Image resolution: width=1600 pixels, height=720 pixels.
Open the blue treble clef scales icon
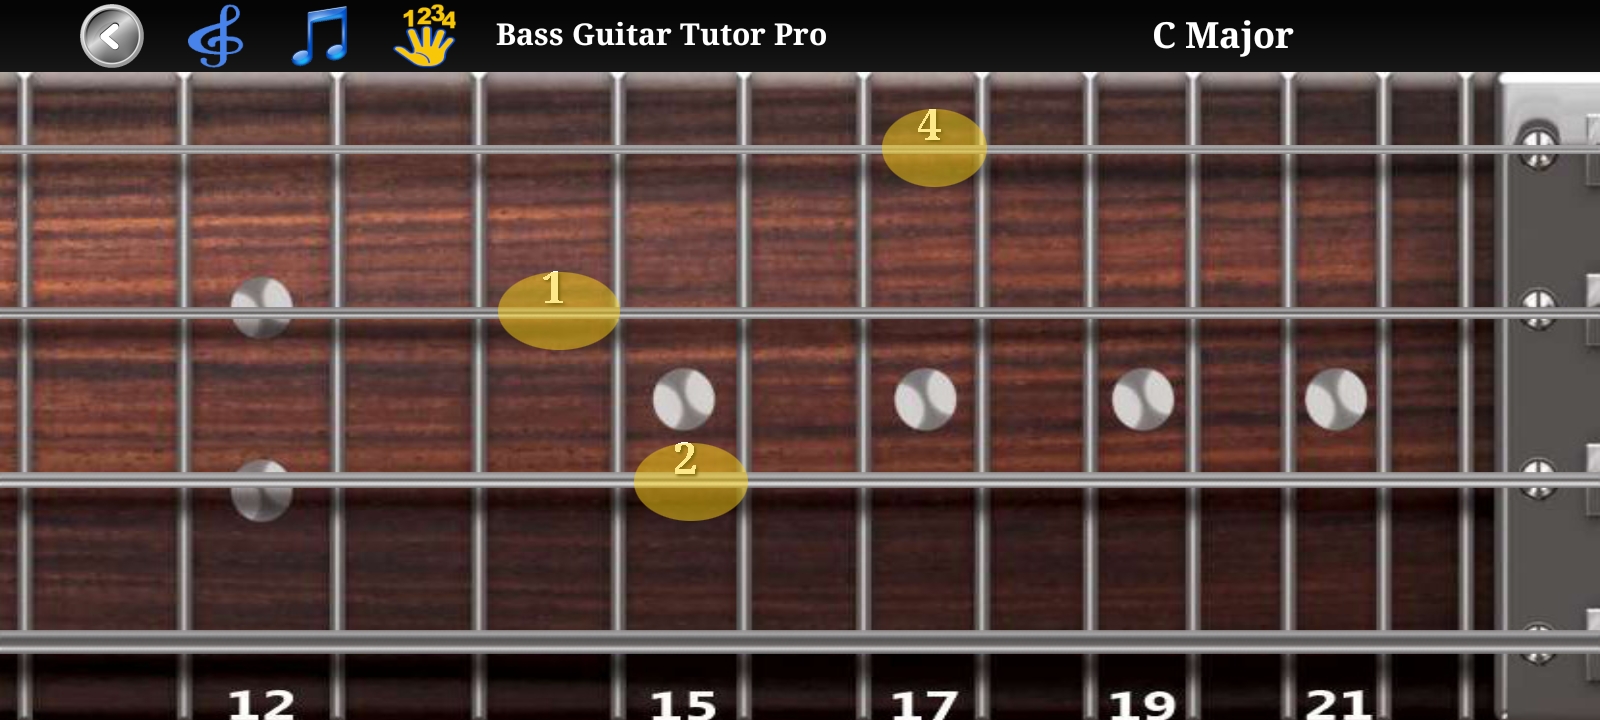tap(215, 36)
